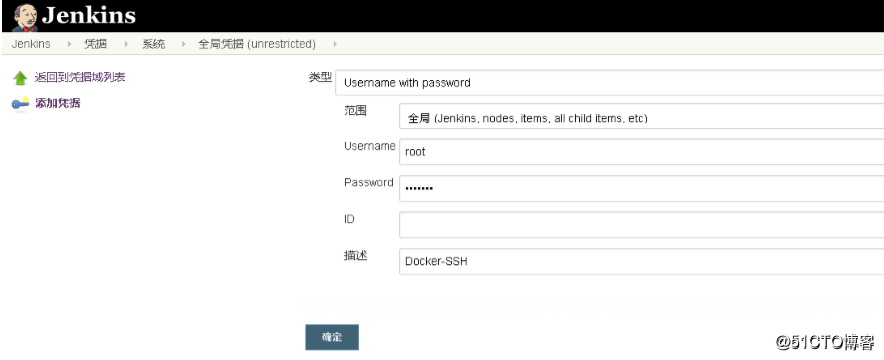Click the Jenkins butler logo icon
The image size is (884, 360).
pyautogui.click(x=25, y=17)
